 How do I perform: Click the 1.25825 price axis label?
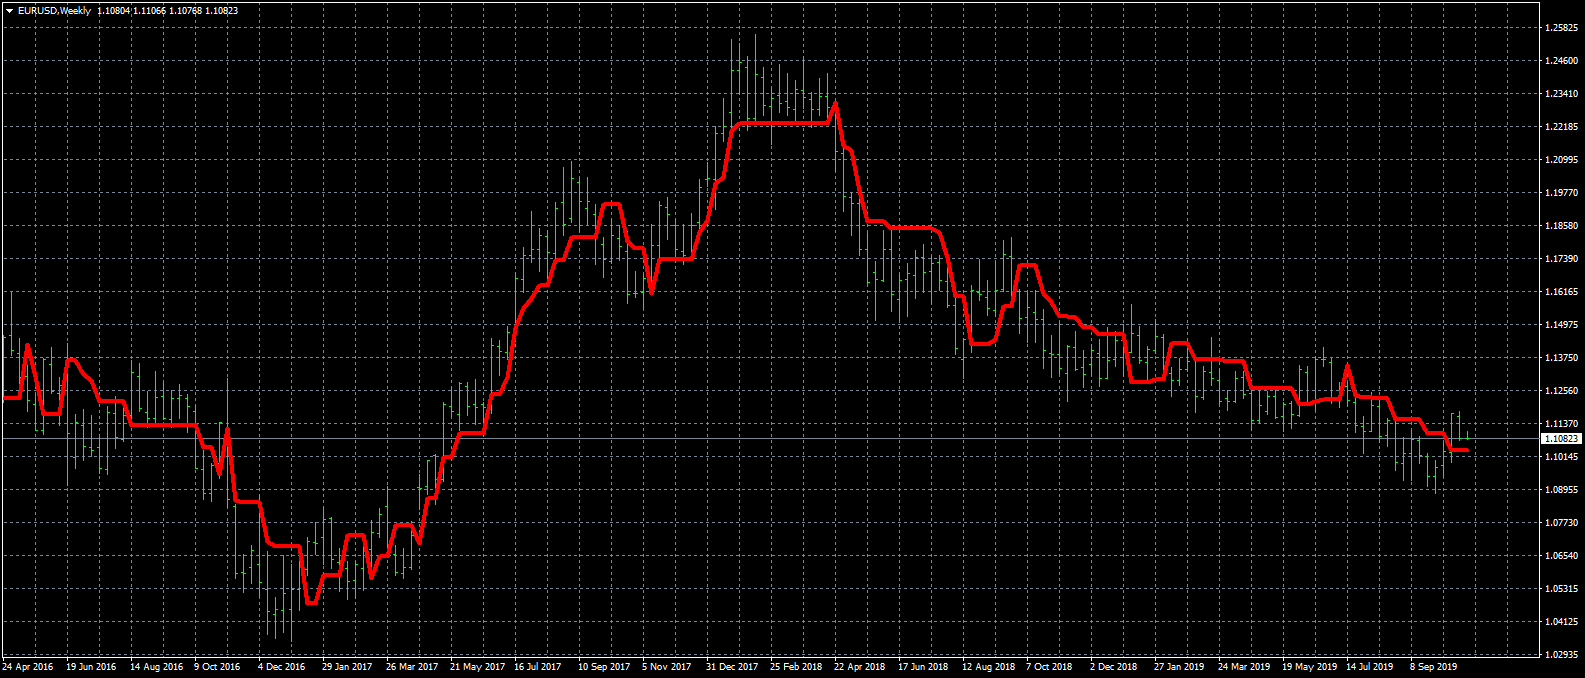coord(1561,28)
